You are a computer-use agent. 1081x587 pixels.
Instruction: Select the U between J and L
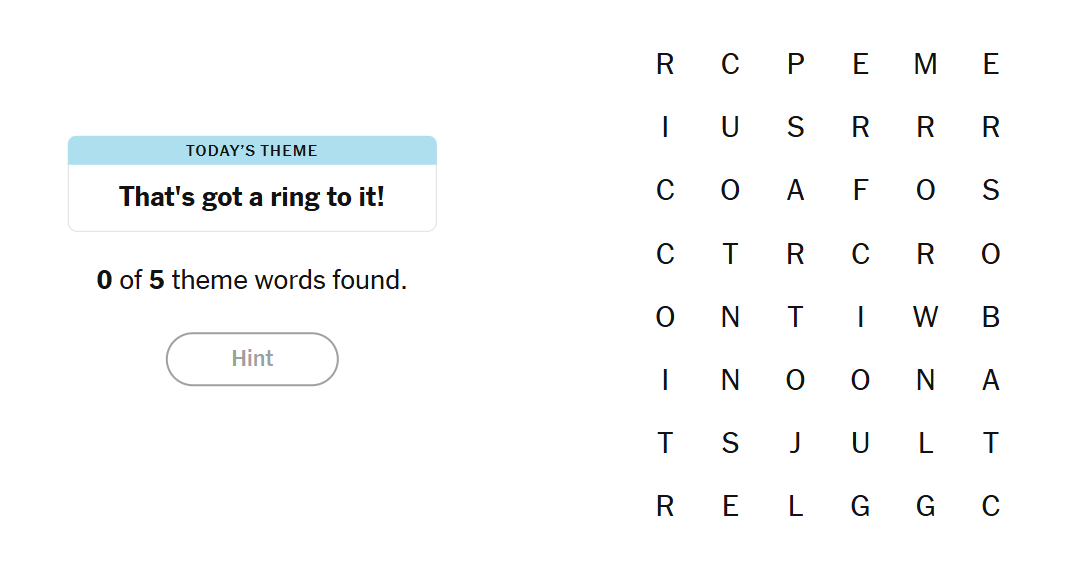click(x=860, y=443)
